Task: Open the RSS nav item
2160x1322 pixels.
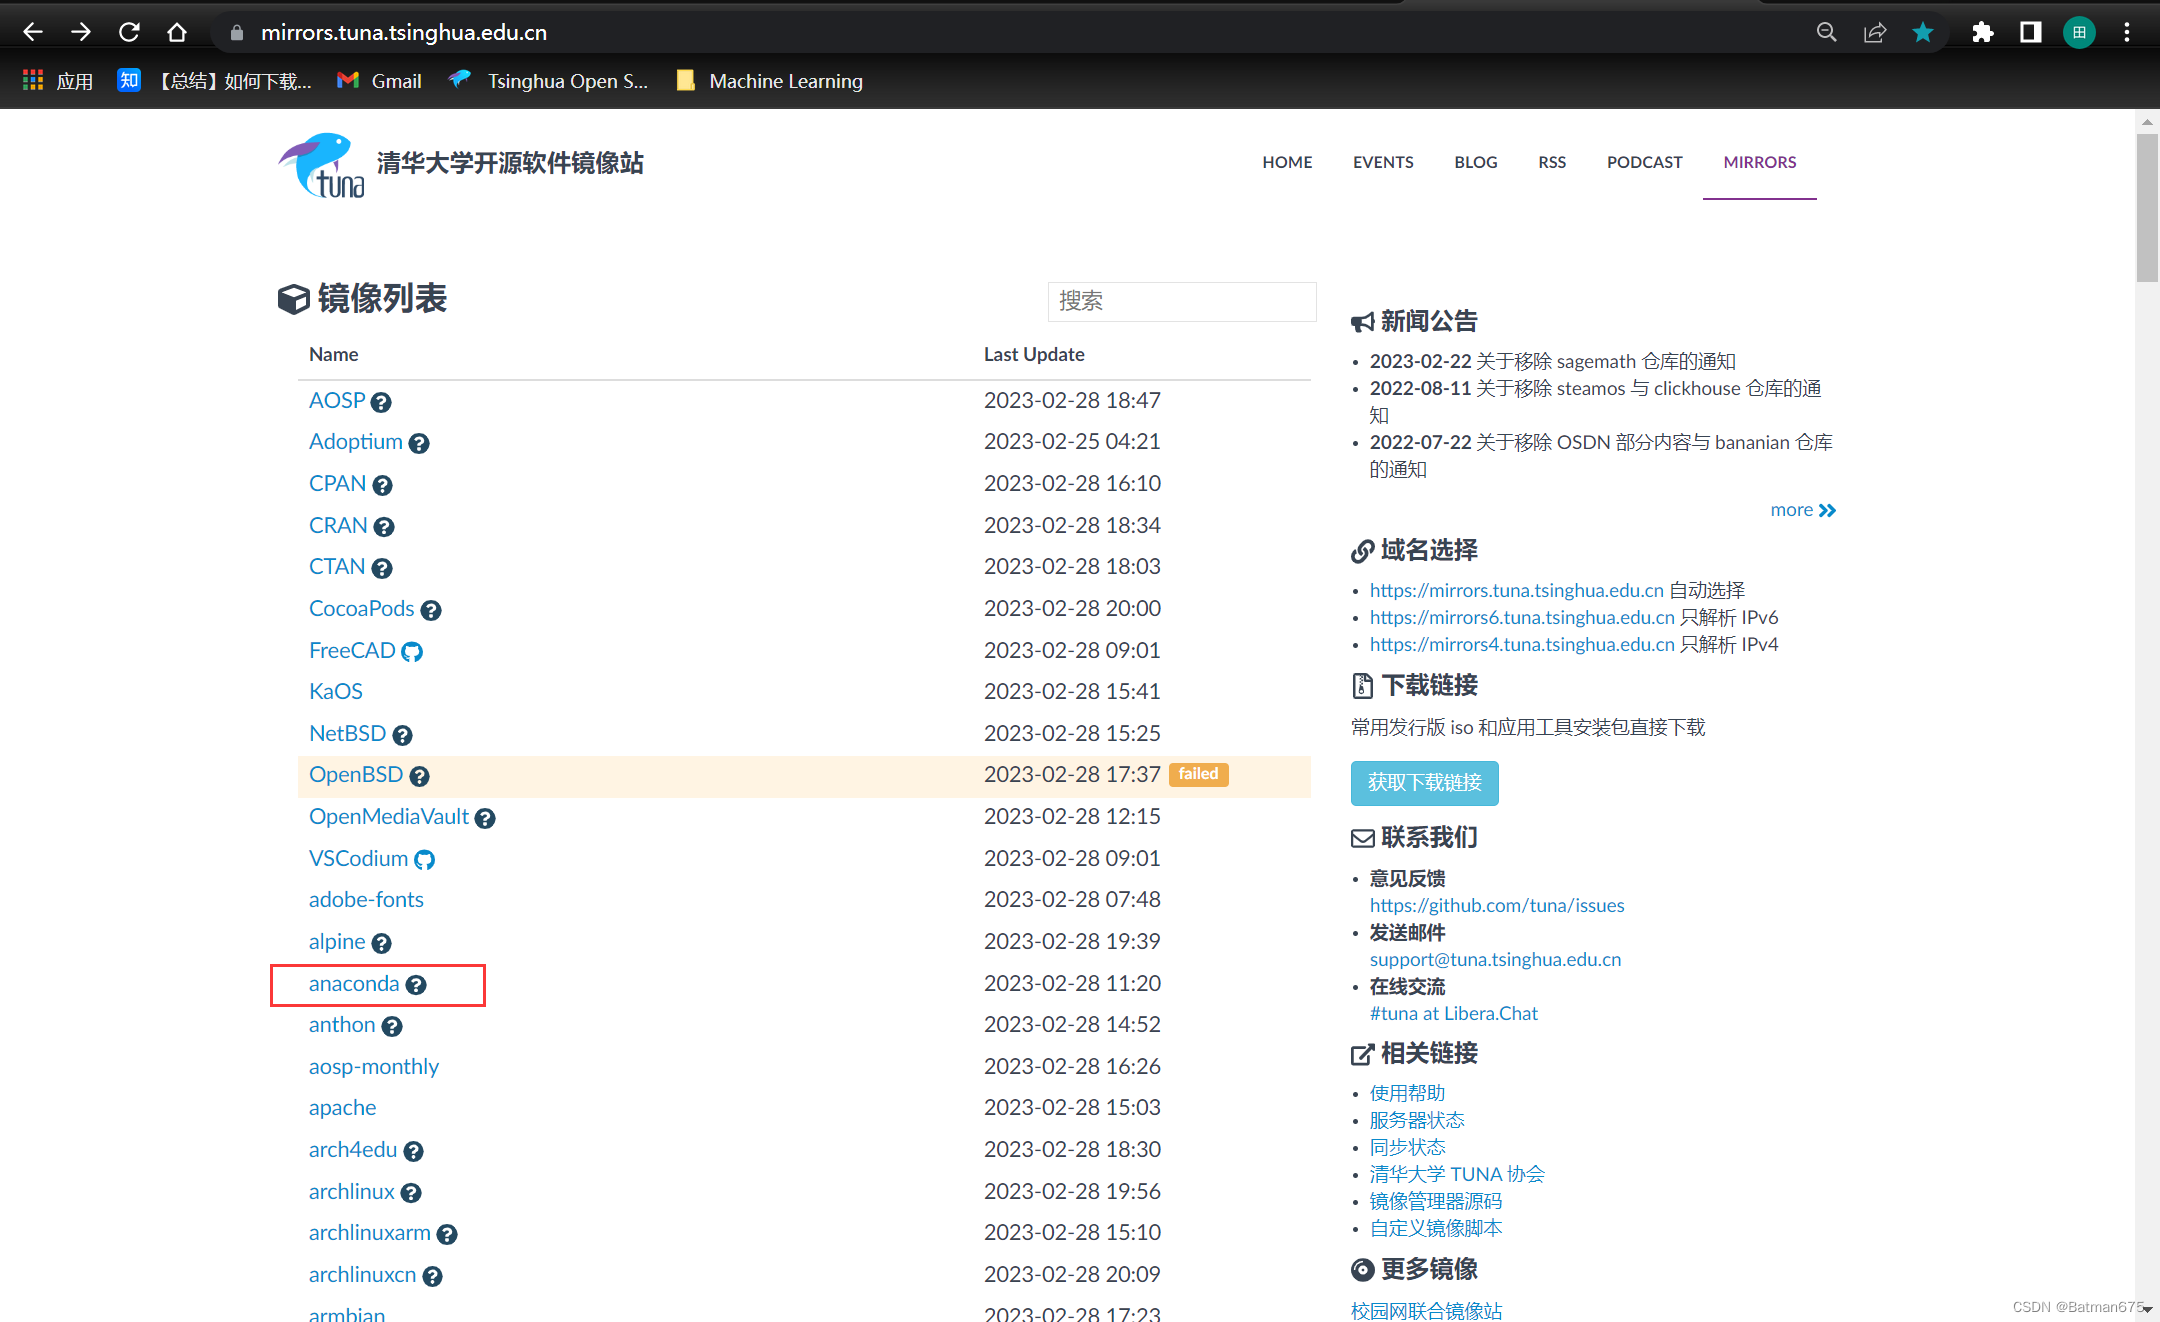Action: 1552,162
